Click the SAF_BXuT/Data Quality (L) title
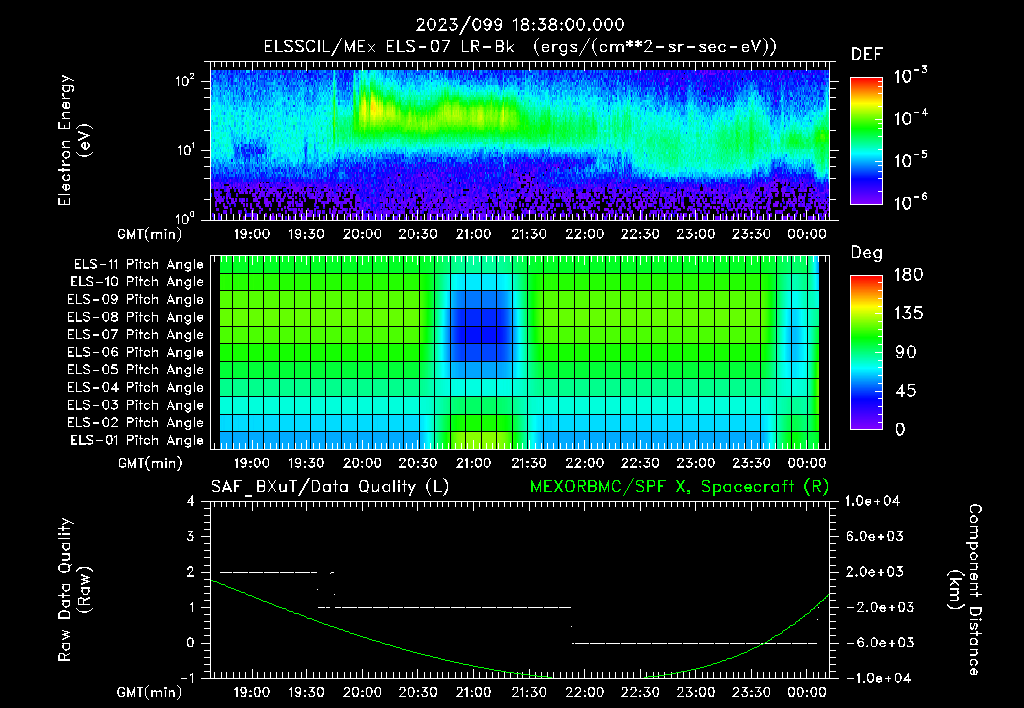 [x=330, y=487]
